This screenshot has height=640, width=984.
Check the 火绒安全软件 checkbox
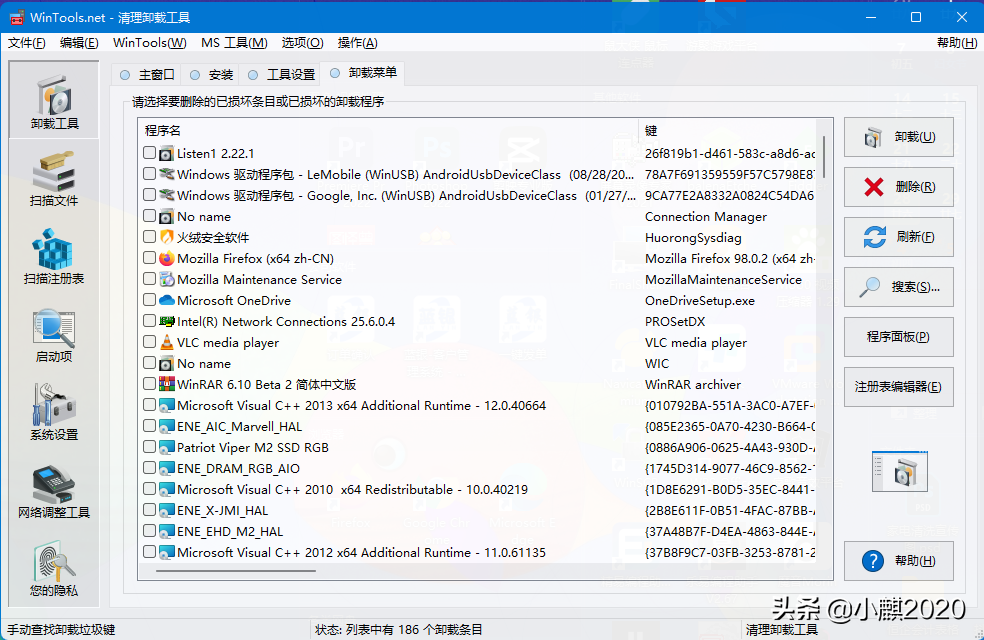pos(149,237)
